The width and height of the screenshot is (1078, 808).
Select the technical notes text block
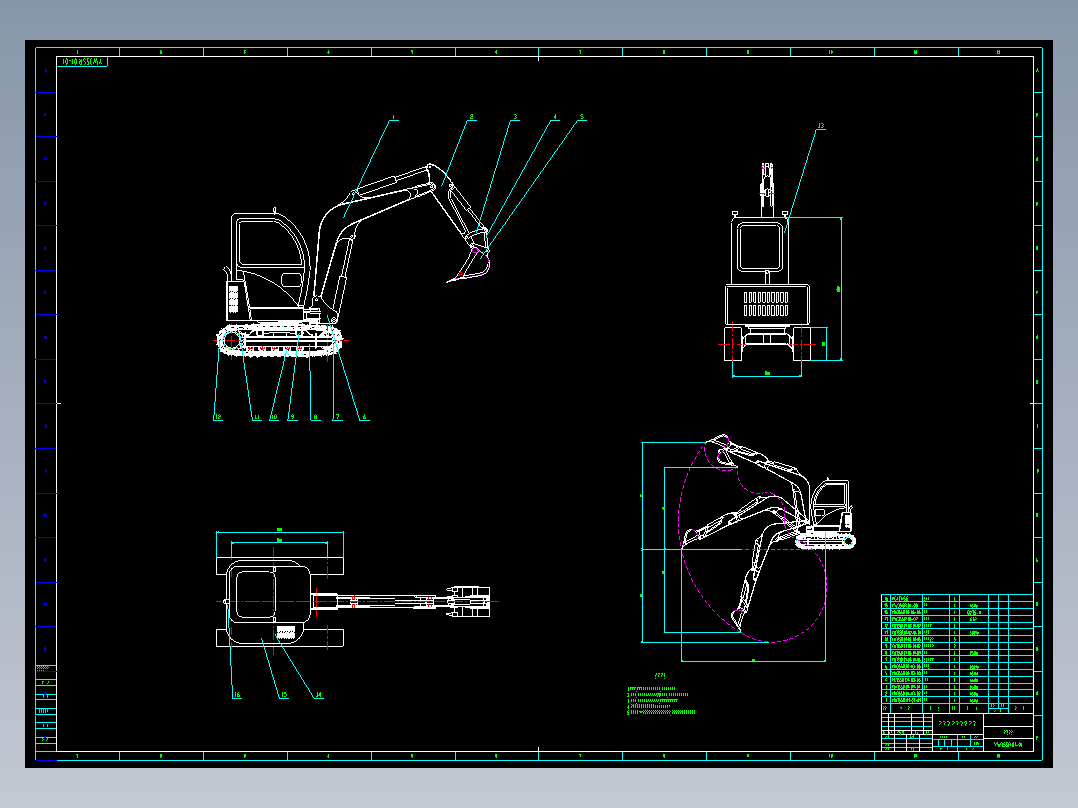[x=661, y=695]
